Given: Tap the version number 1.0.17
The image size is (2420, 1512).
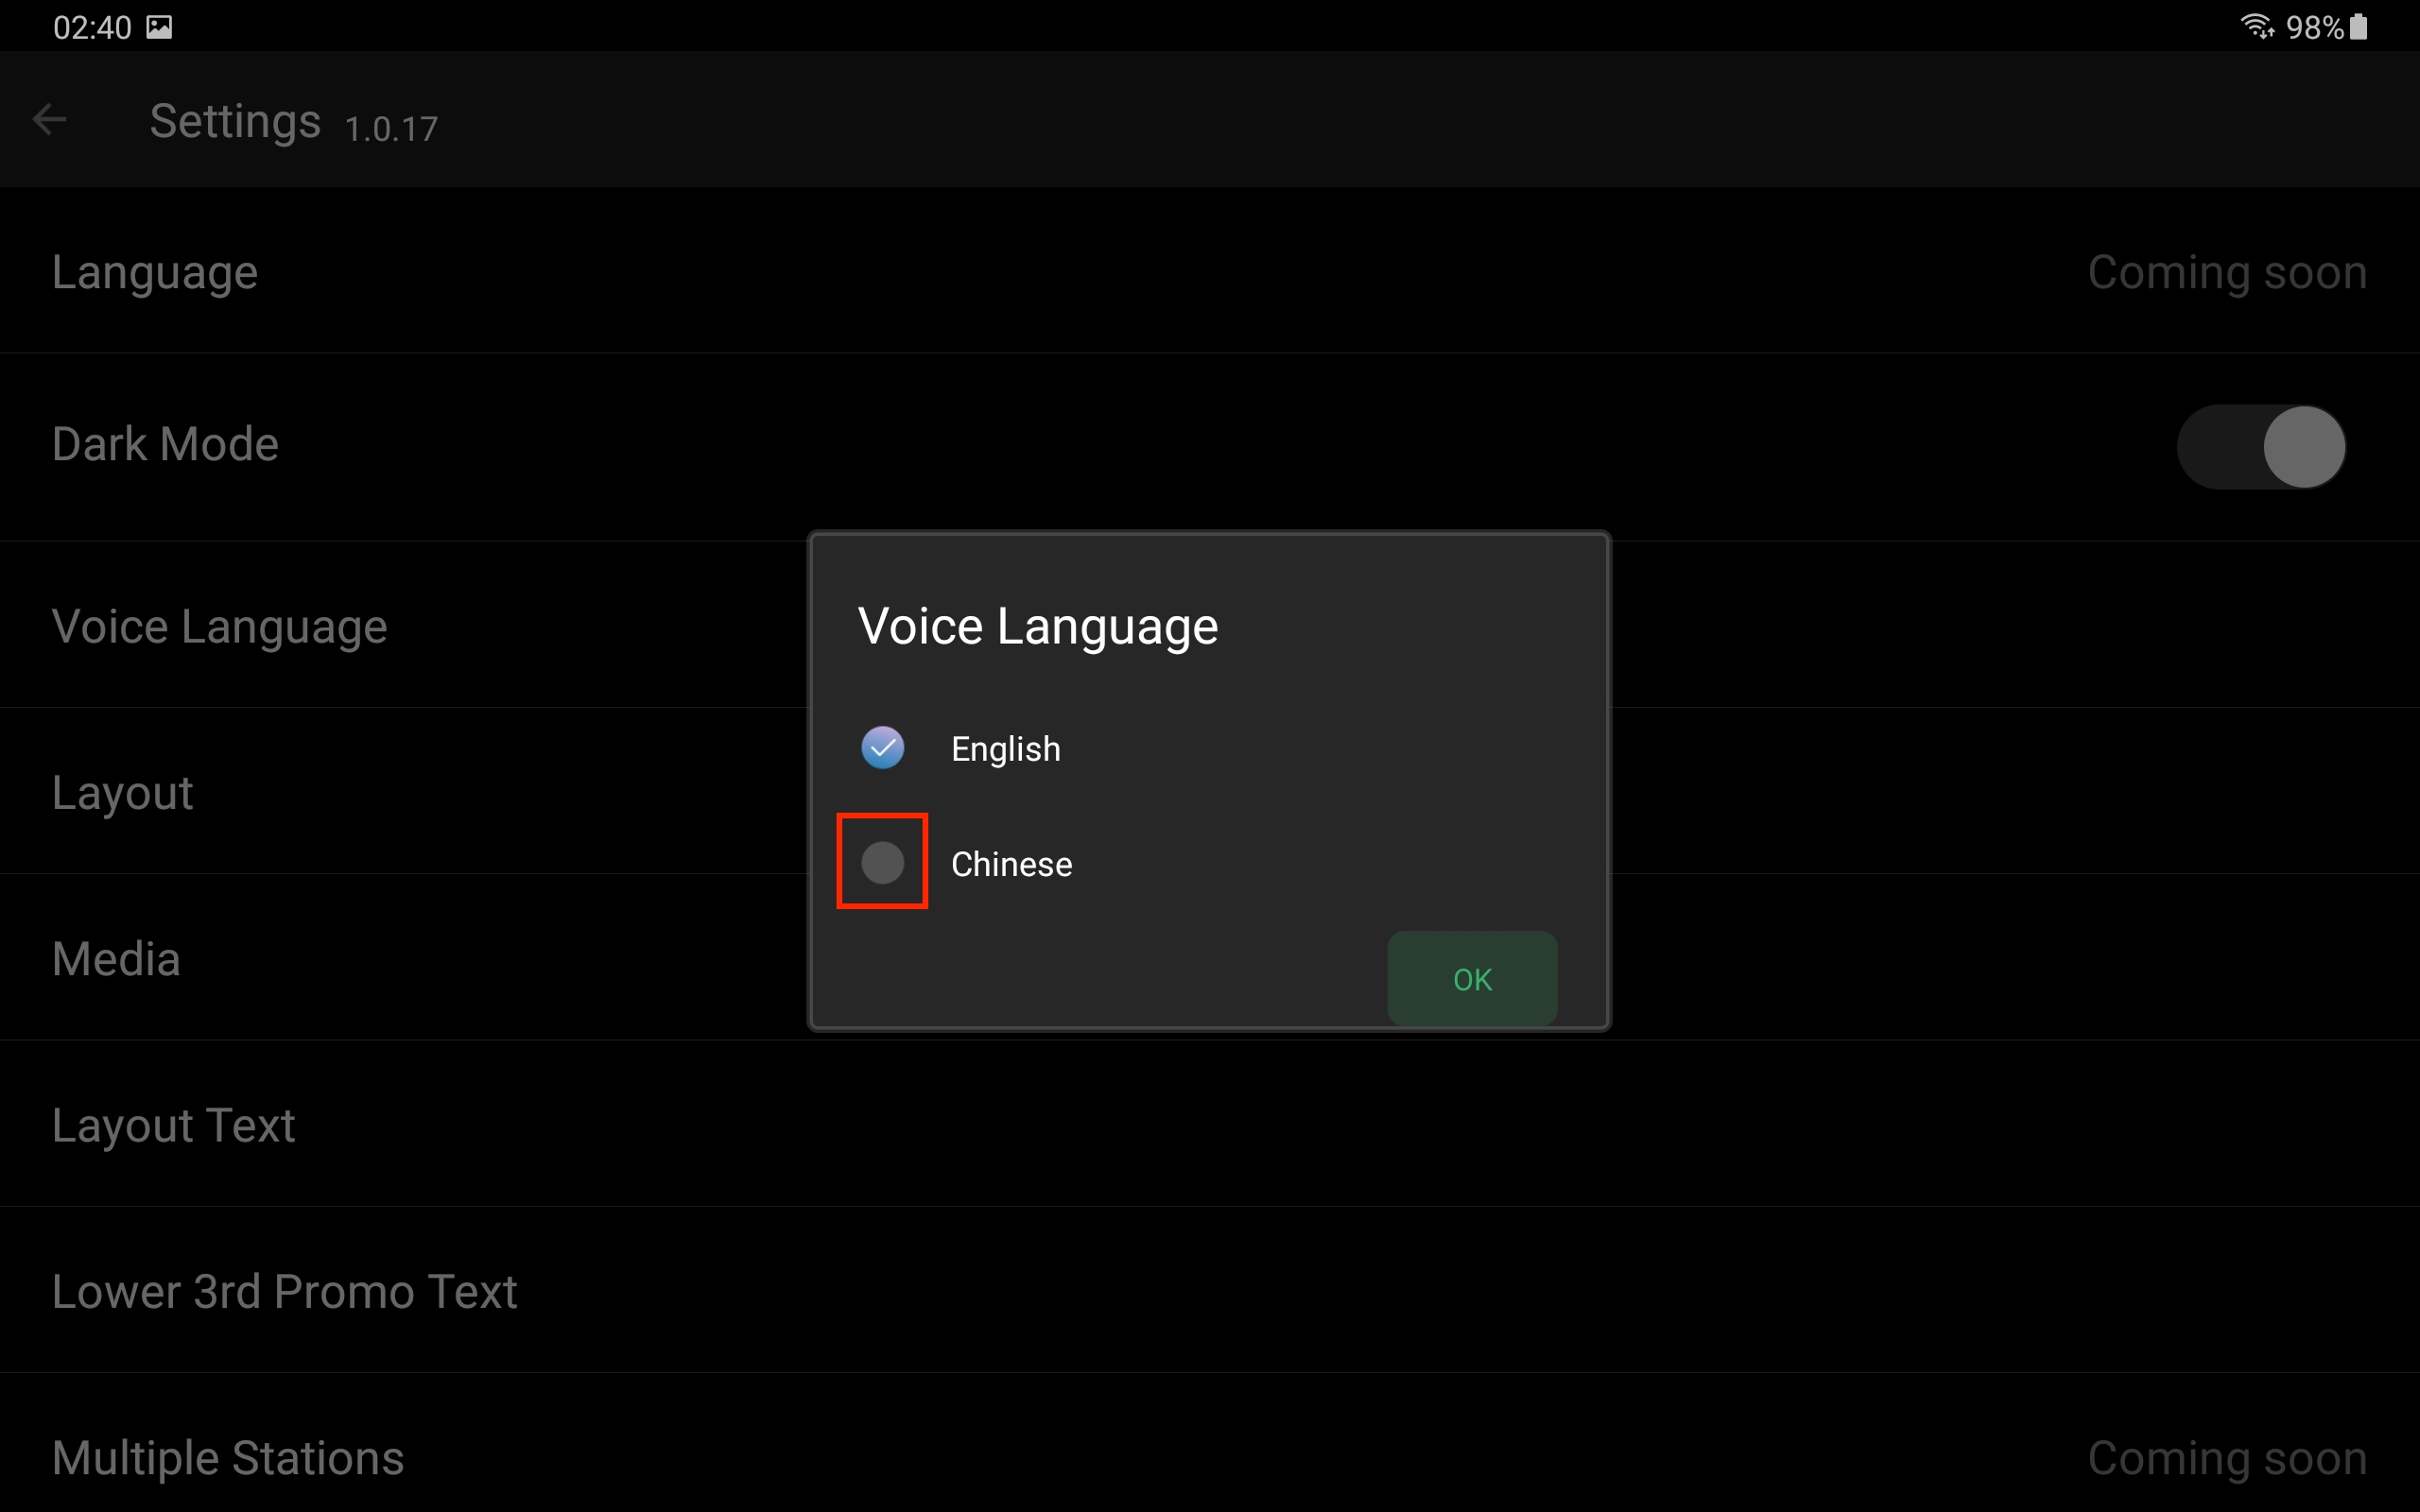Looking at the screenshot, I should pos(391,129).
